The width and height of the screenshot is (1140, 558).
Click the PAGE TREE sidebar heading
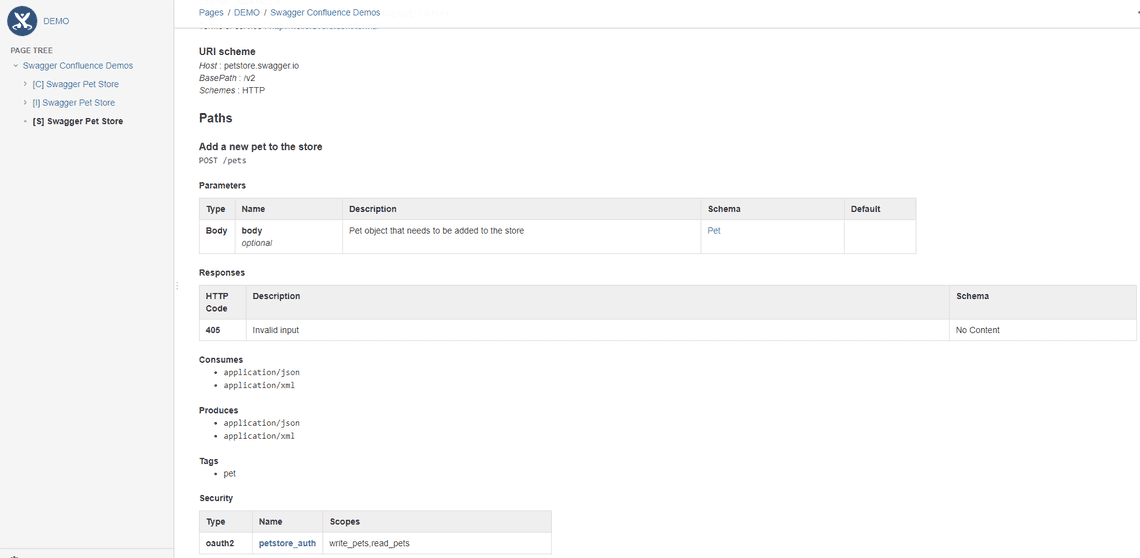32,50
